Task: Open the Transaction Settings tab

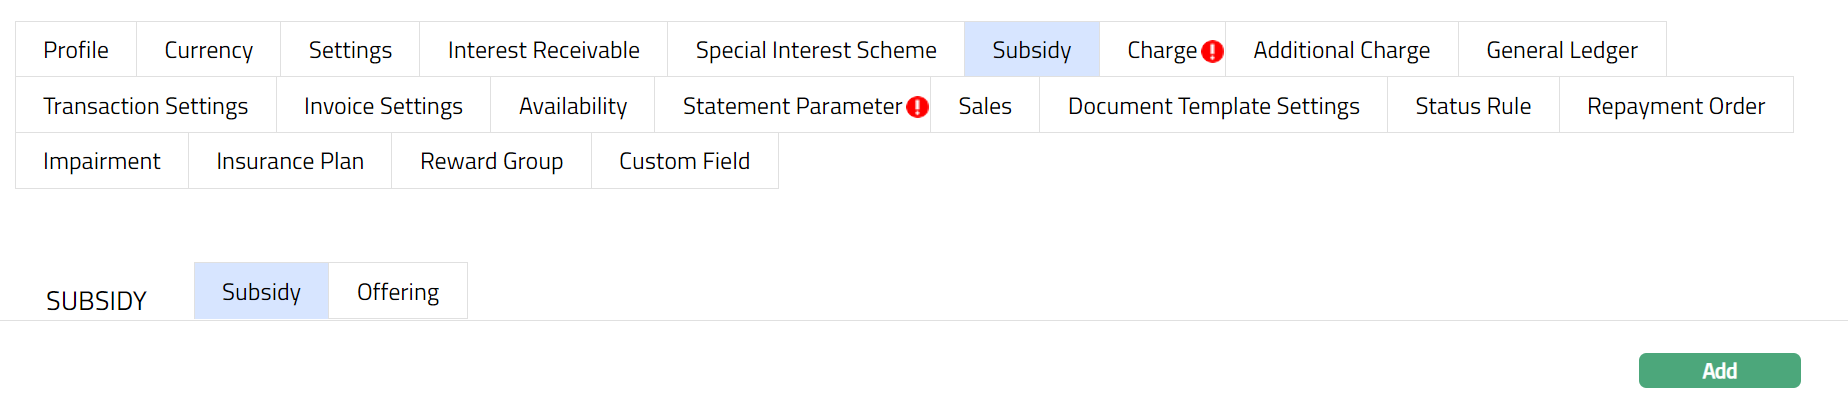Action: coord(146,106)
